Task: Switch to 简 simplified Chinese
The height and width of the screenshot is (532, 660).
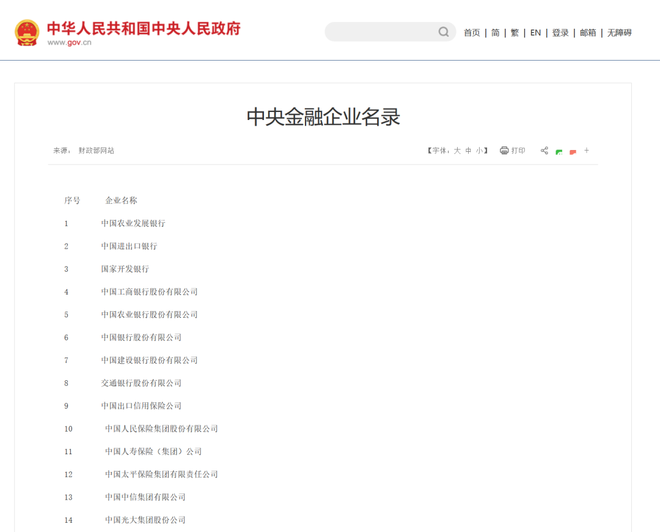Action: point(495,33)
